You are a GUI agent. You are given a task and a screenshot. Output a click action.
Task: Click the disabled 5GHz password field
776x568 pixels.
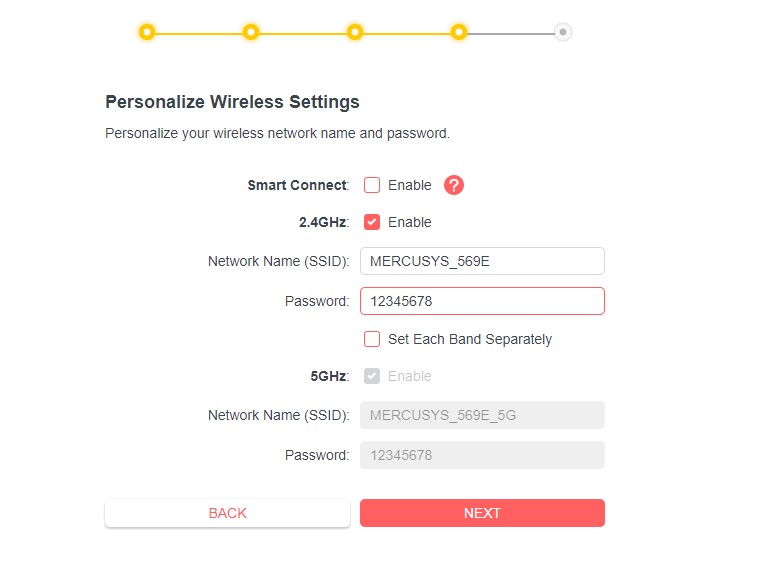482,455
